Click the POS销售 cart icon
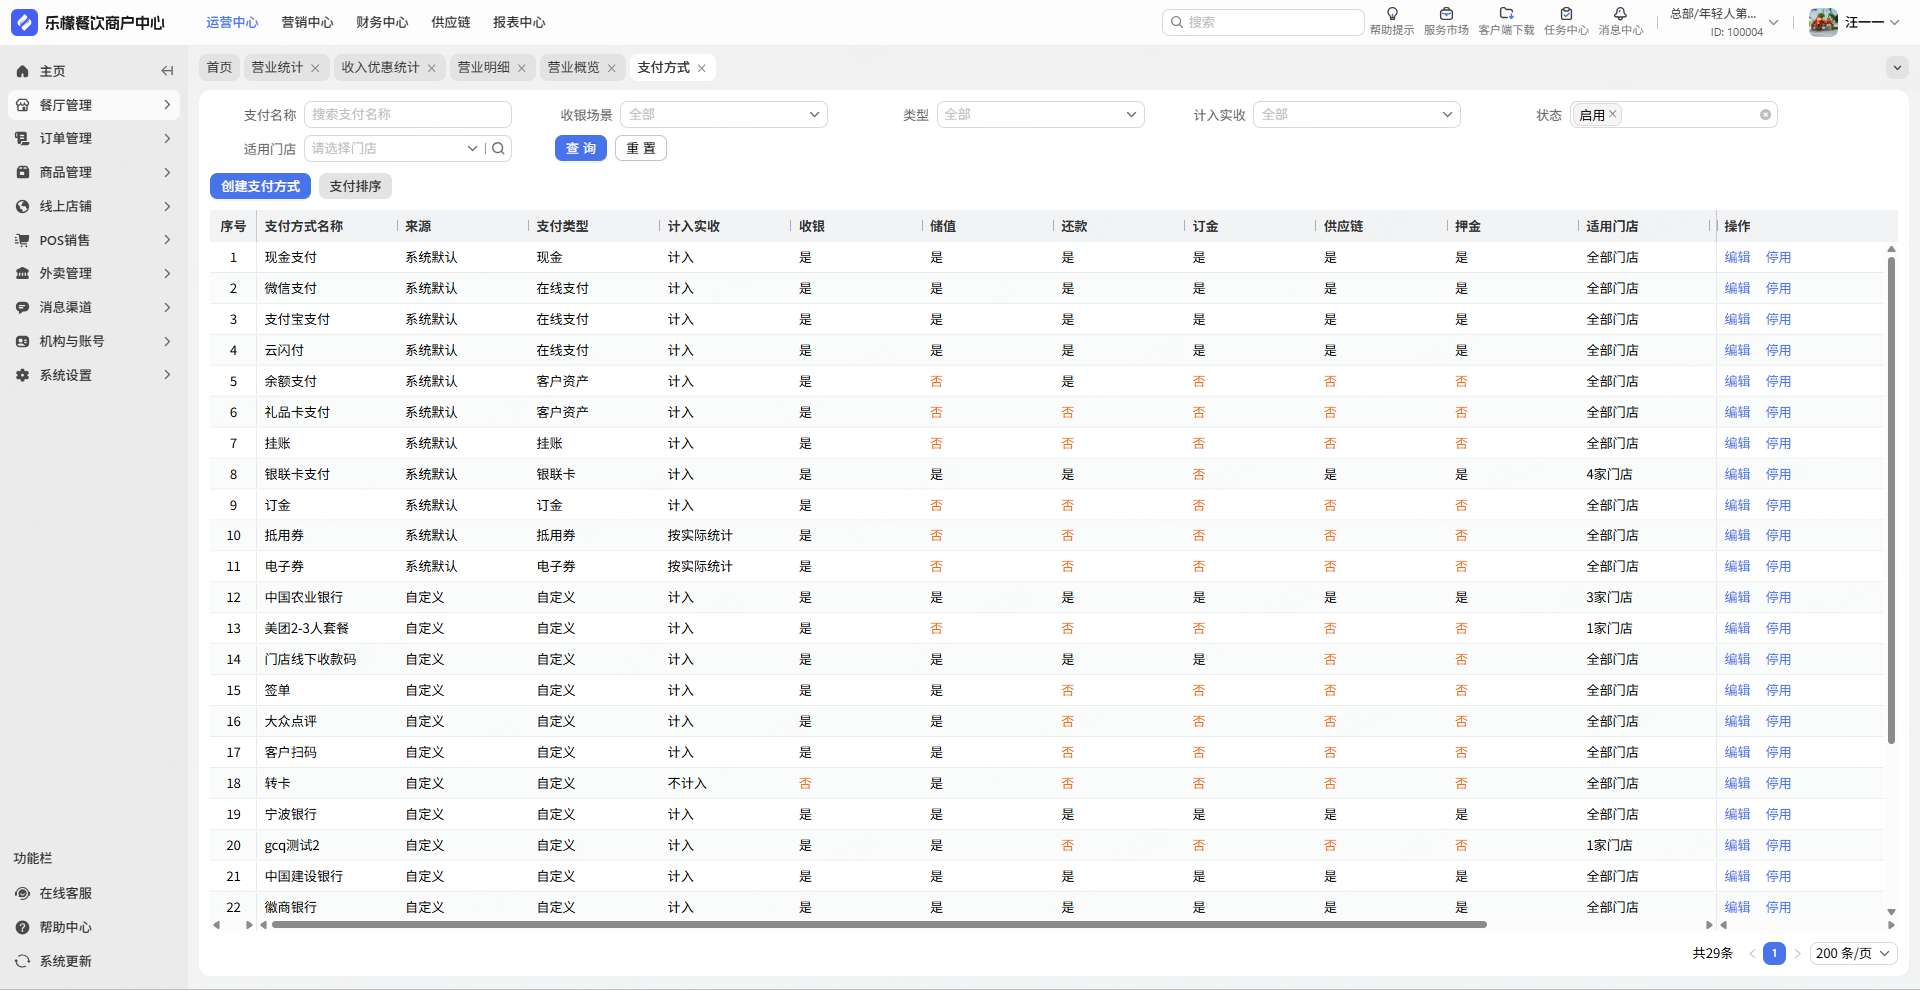Image resolution: width=1920 pixels, height=990 pixels. 23,240
